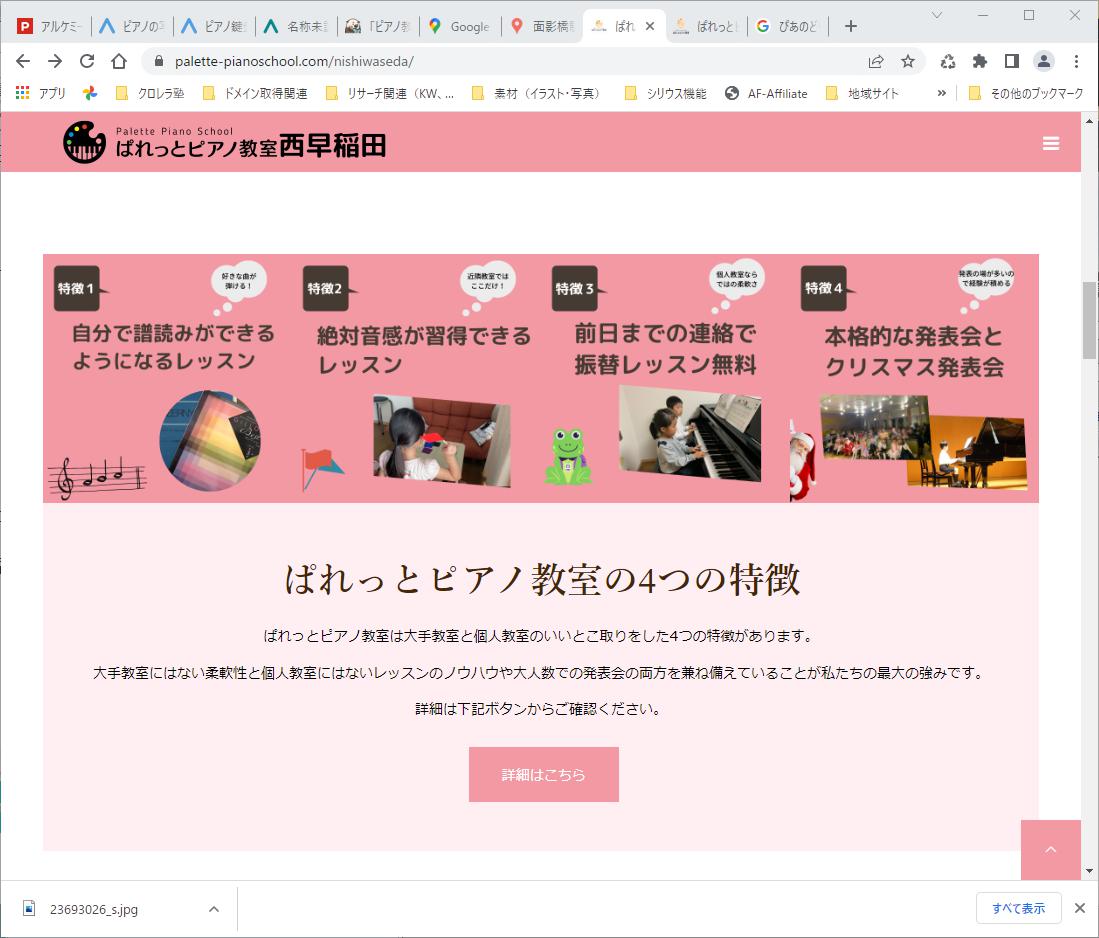1099x938 pixels.
Task: Bookmark this page with the star icon
Action: click(x=908, y=61)
